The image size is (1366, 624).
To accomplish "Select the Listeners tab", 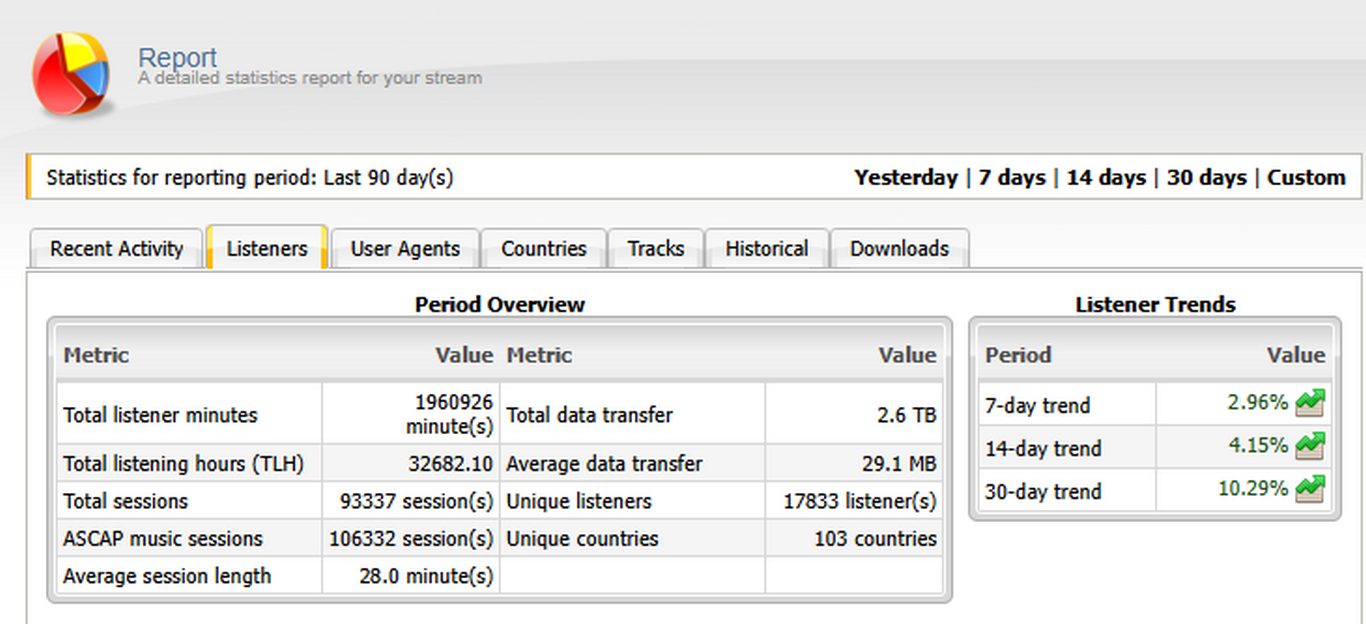I will pos(267,249).
